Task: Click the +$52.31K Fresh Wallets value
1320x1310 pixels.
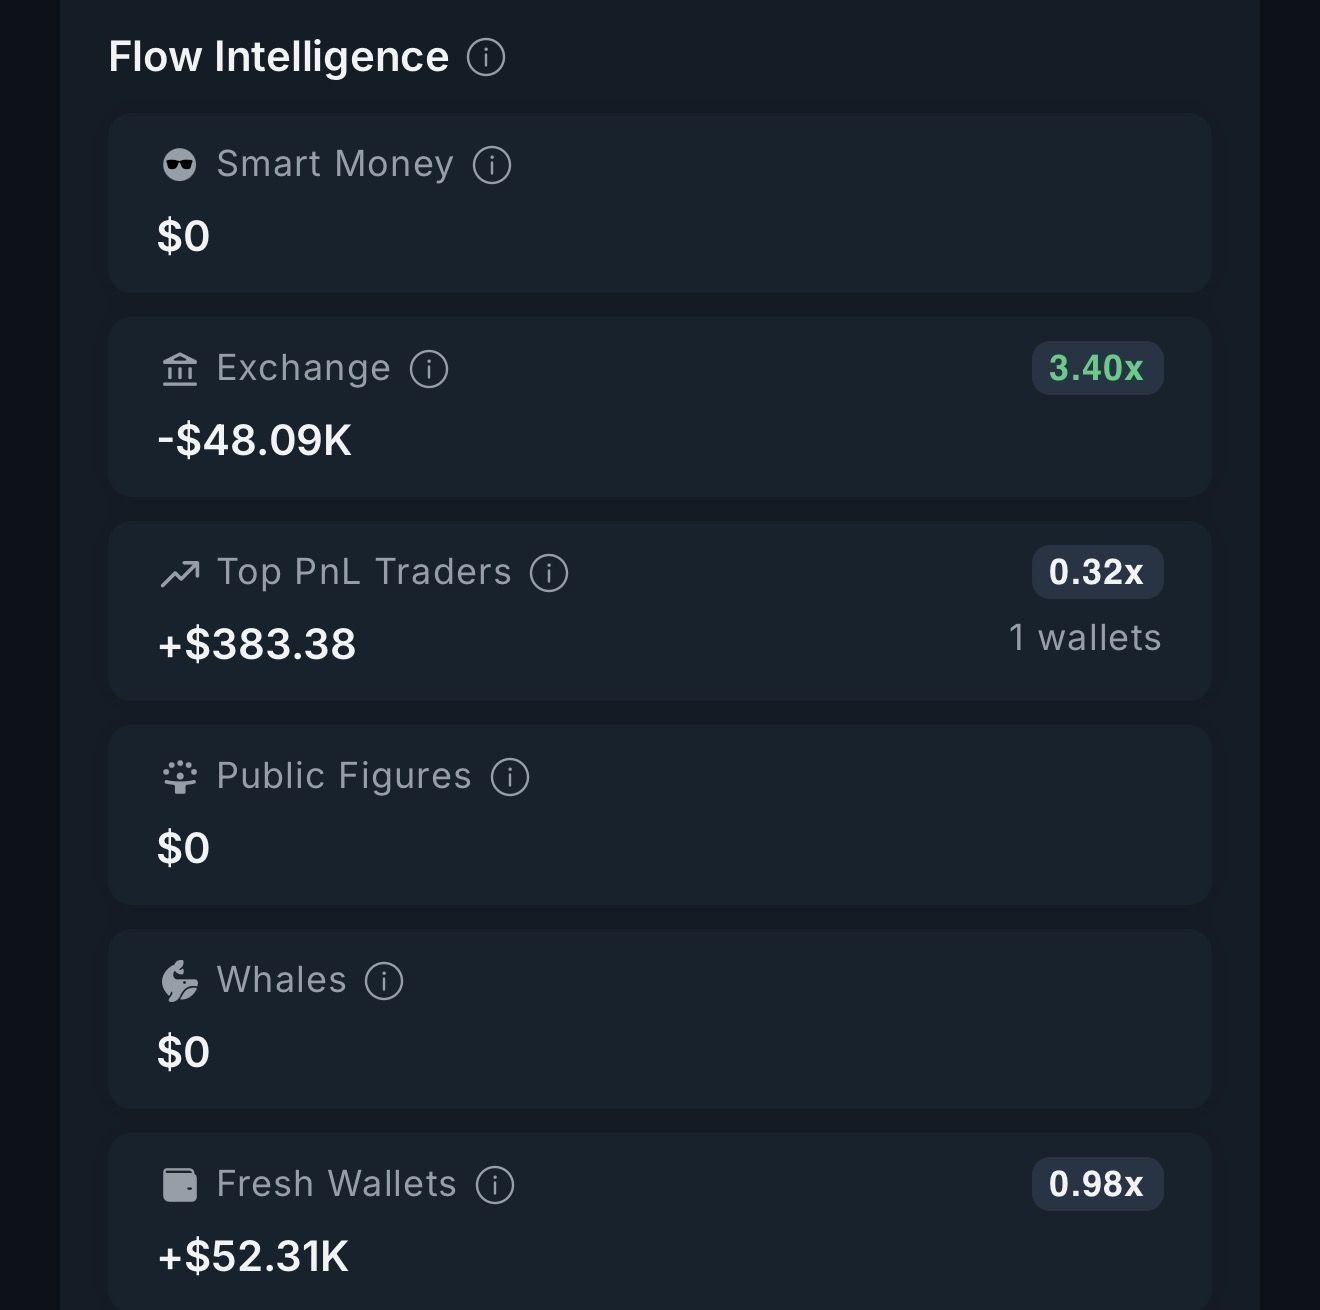Action: point(254,1256)
